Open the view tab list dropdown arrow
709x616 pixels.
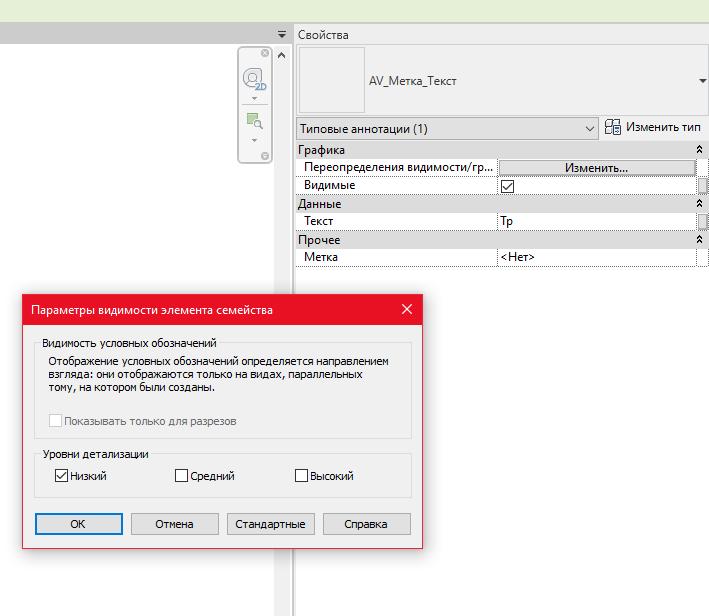[x=282, y=34]
